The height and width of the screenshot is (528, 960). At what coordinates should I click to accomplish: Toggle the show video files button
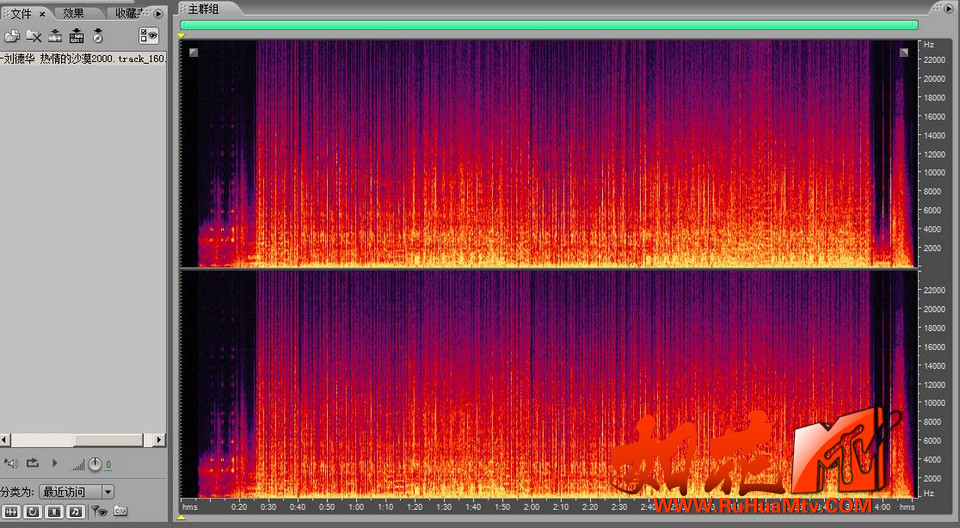[54, 511]
